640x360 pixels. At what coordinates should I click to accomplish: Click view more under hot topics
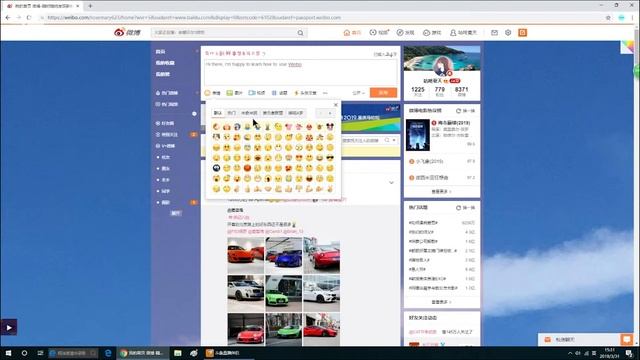coord(441,302)
